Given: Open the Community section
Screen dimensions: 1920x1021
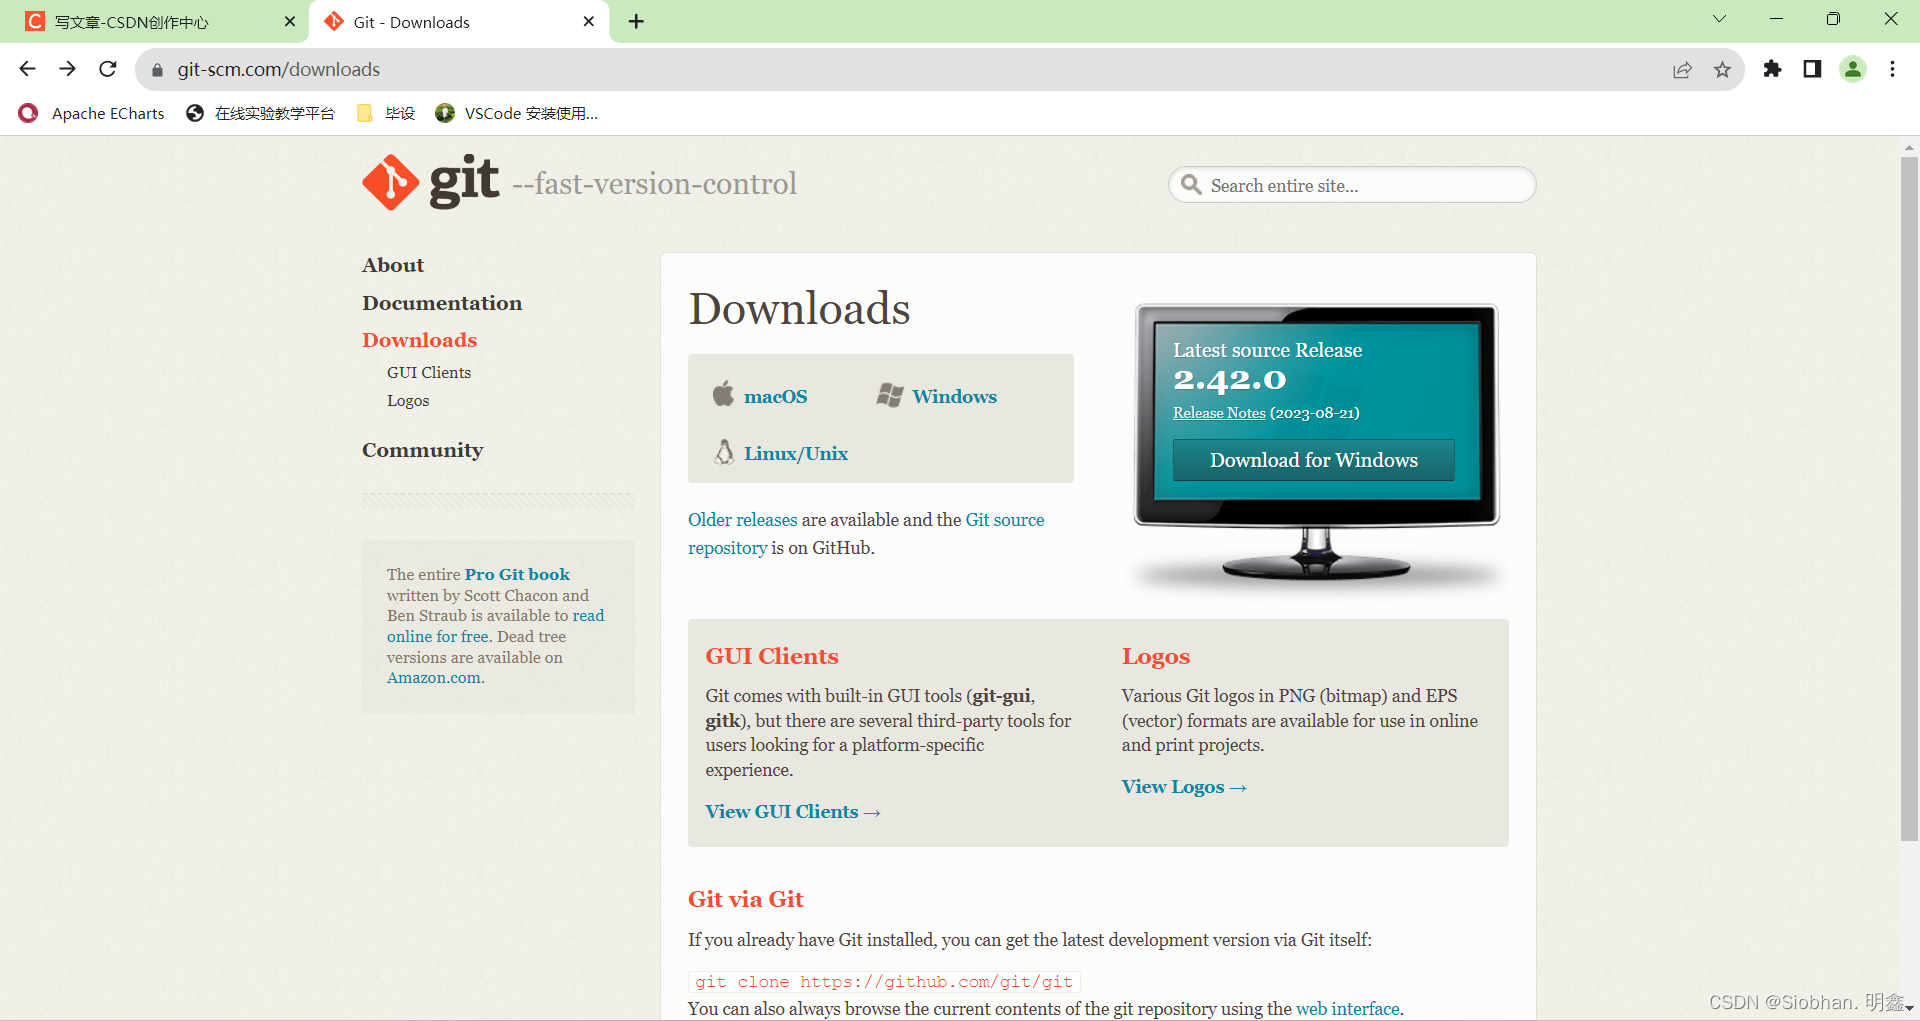Looking at the screenshot, I should 422,450.
